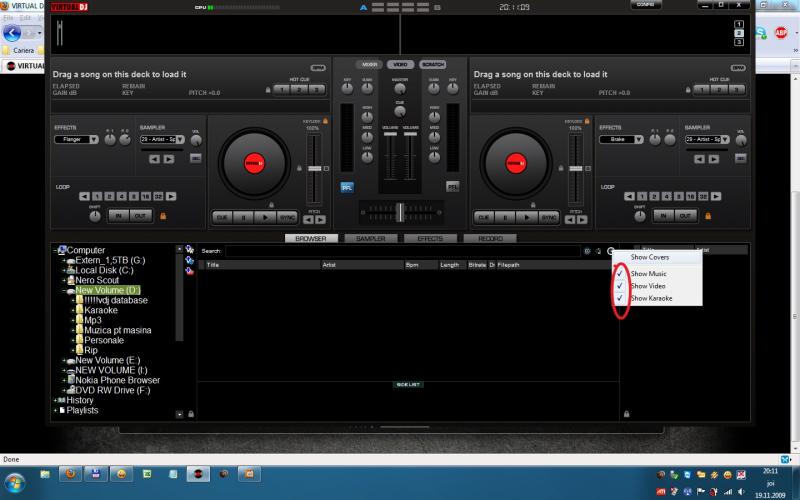Viewport: 800px width, 500px height.
Task: Click loop IN on the left deck
Action: [118, 215]
